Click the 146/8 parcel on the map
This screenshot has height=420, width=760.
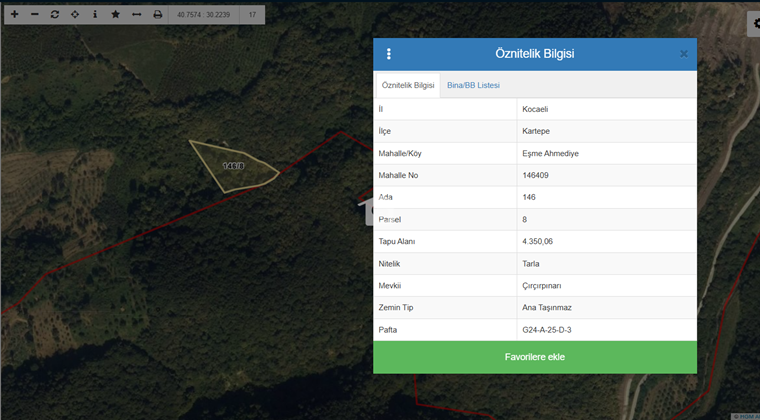(232, 165)
